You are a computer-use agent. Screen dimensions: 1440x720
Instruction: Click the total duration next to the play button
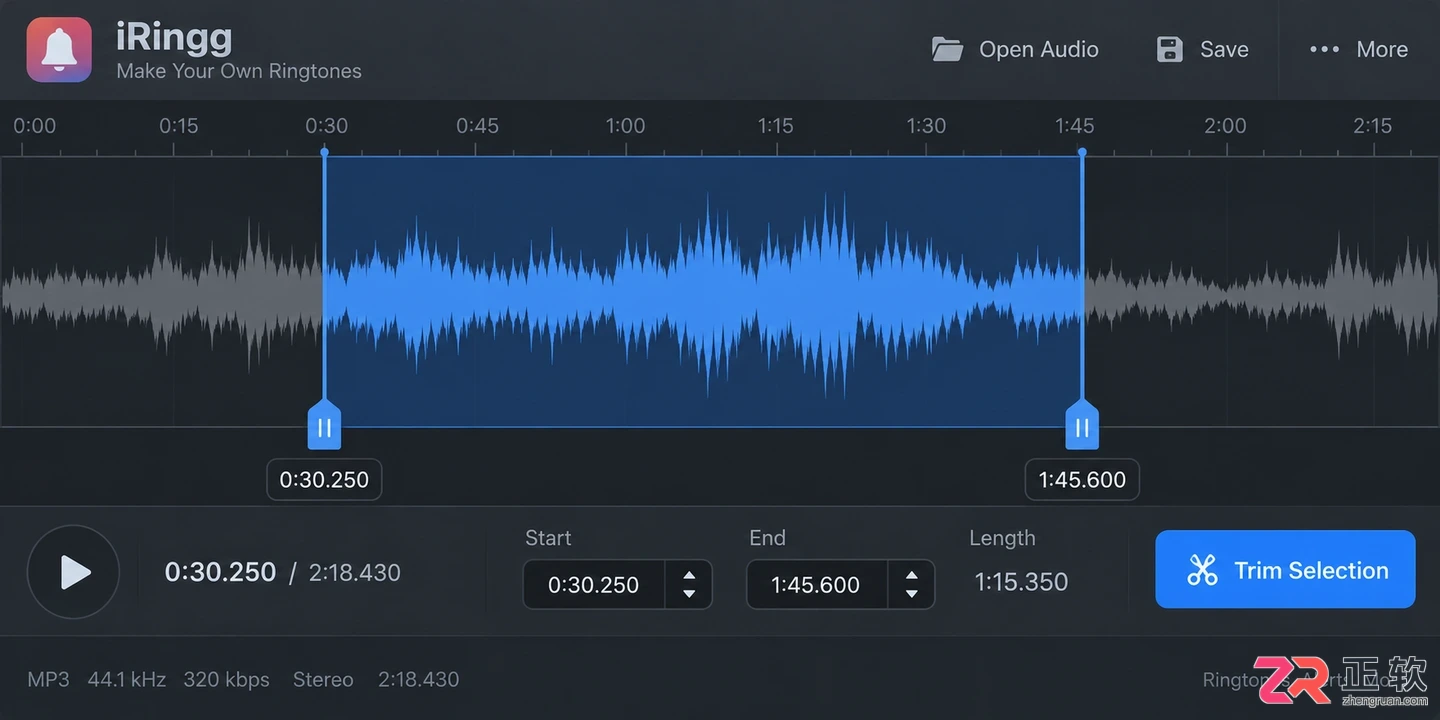354,573
